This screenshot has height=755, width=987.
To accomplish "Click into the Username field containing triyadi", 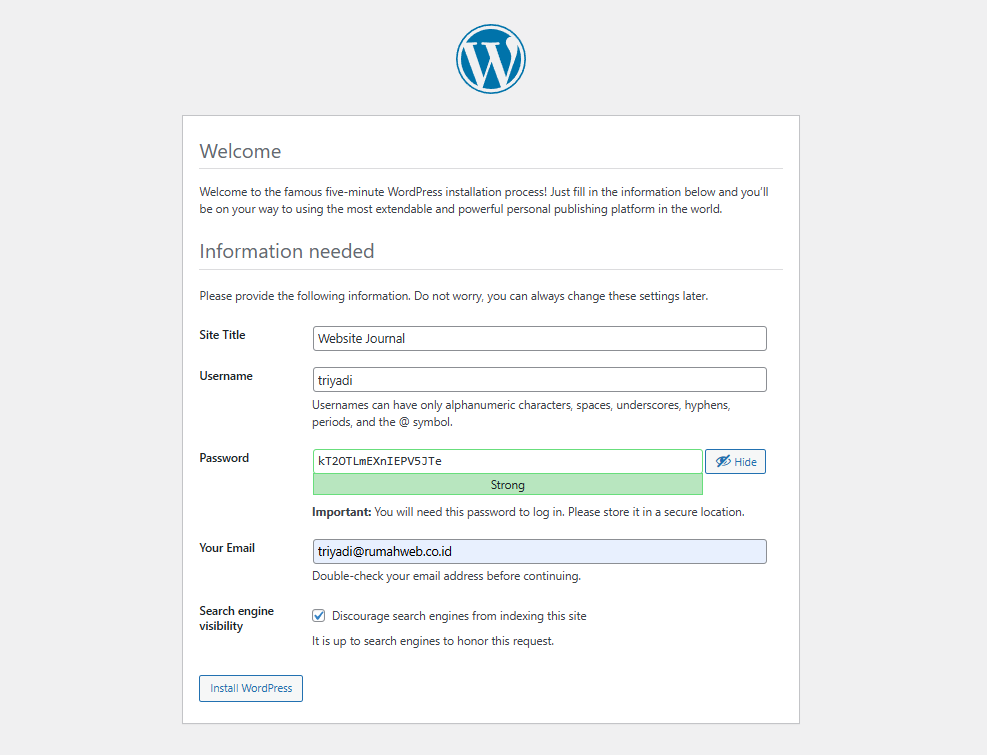I will pos(539,379).
